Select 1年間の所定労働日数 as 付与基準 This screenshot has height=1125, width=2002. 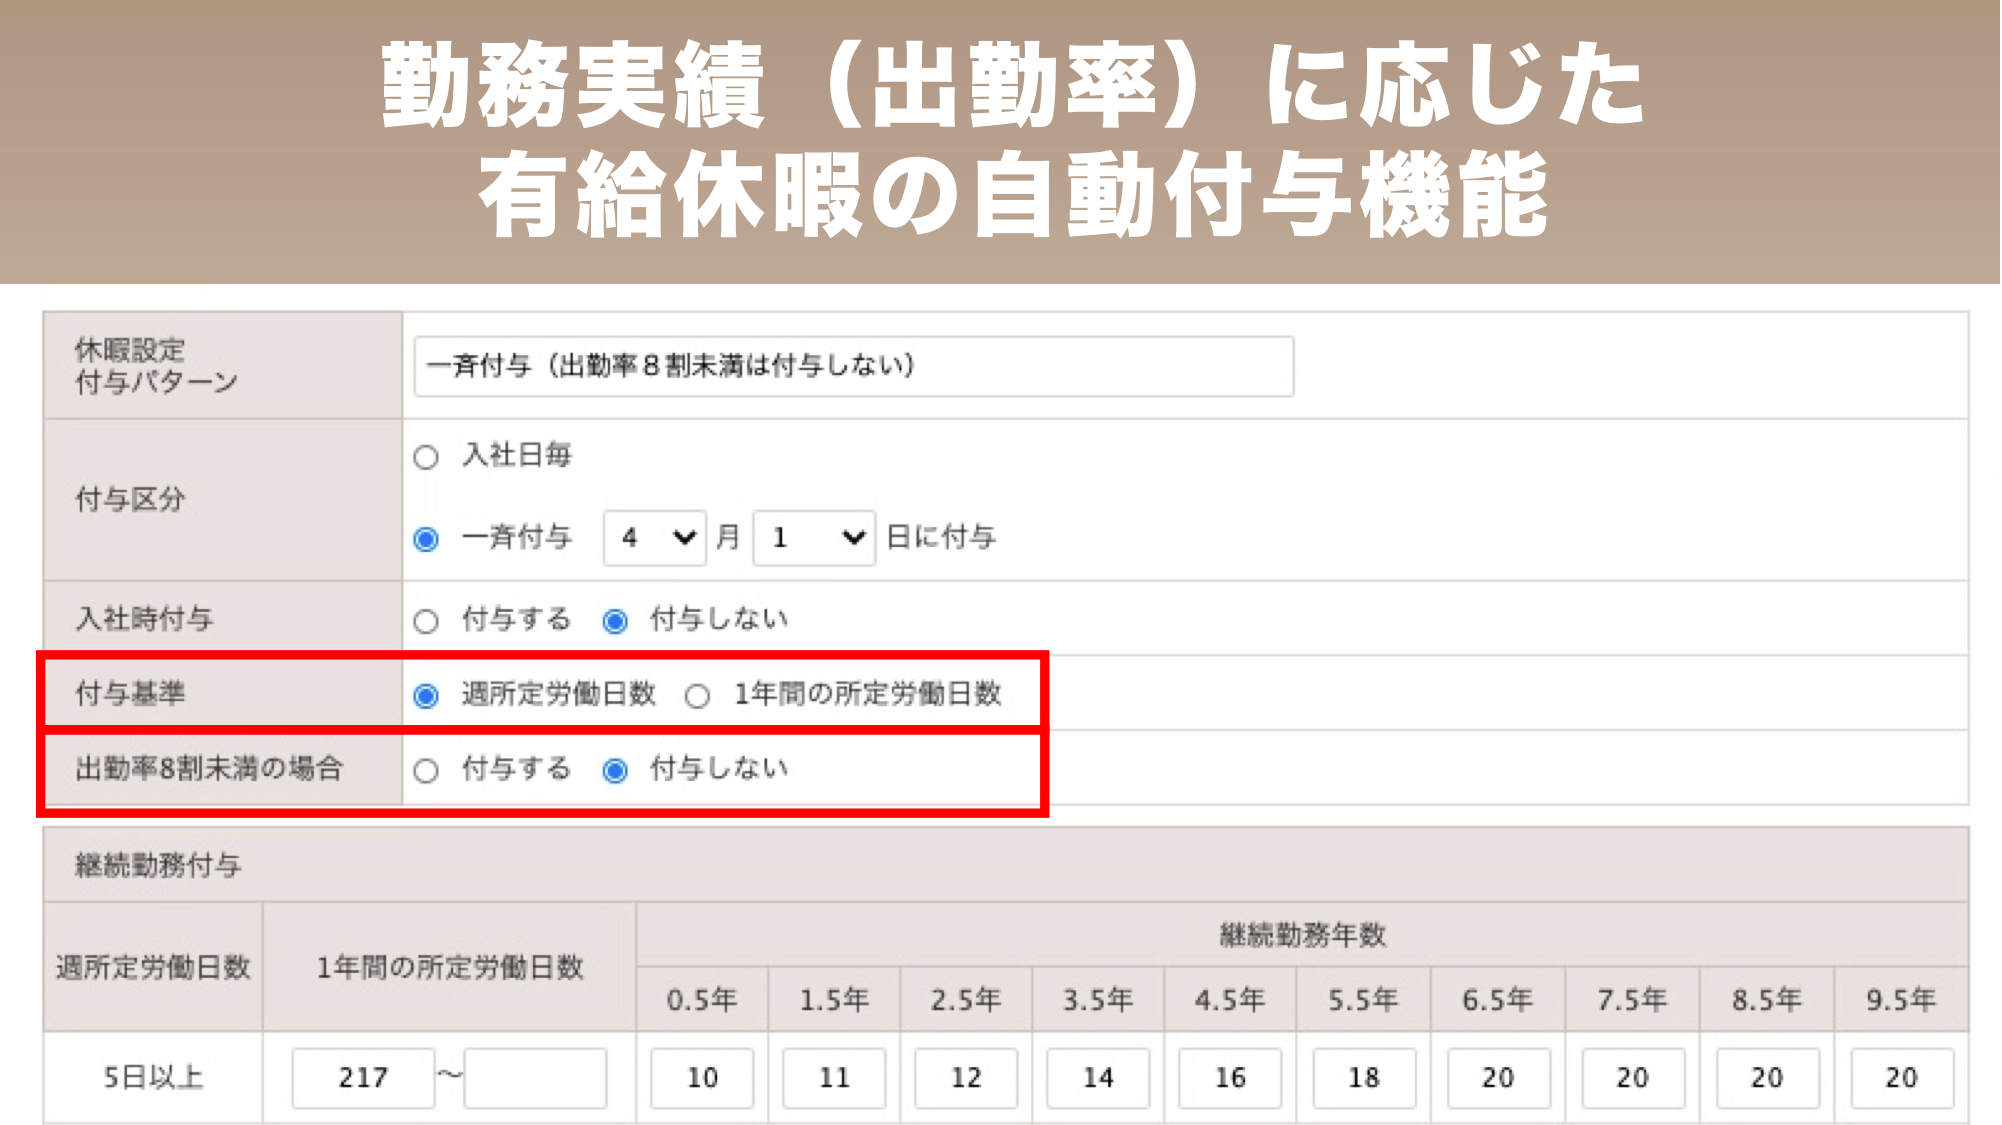tap(698, 695)
